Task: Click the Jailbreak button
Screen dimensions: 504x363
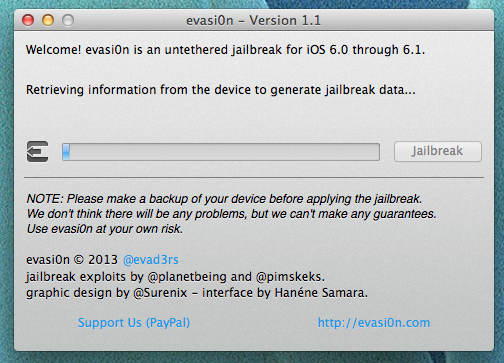Action: tap(438, 151)
